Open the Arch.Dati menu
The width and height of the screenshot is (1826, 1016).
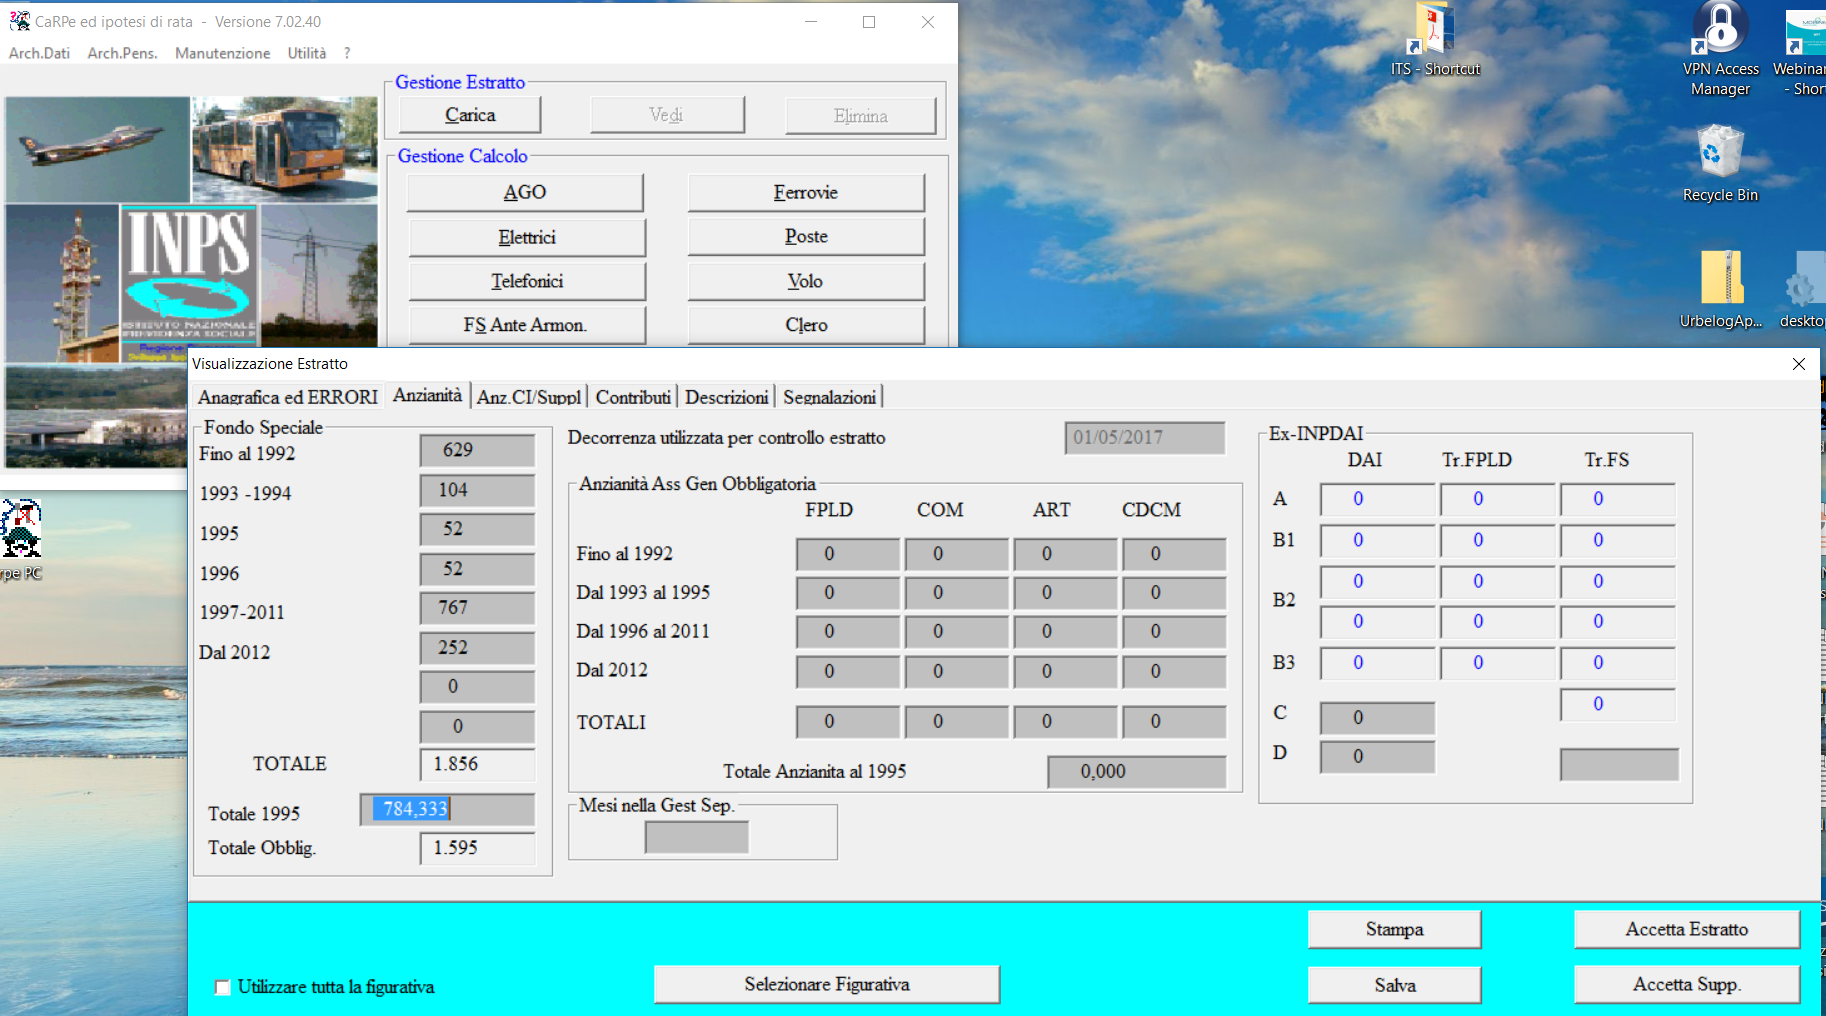tap(39, 53)
